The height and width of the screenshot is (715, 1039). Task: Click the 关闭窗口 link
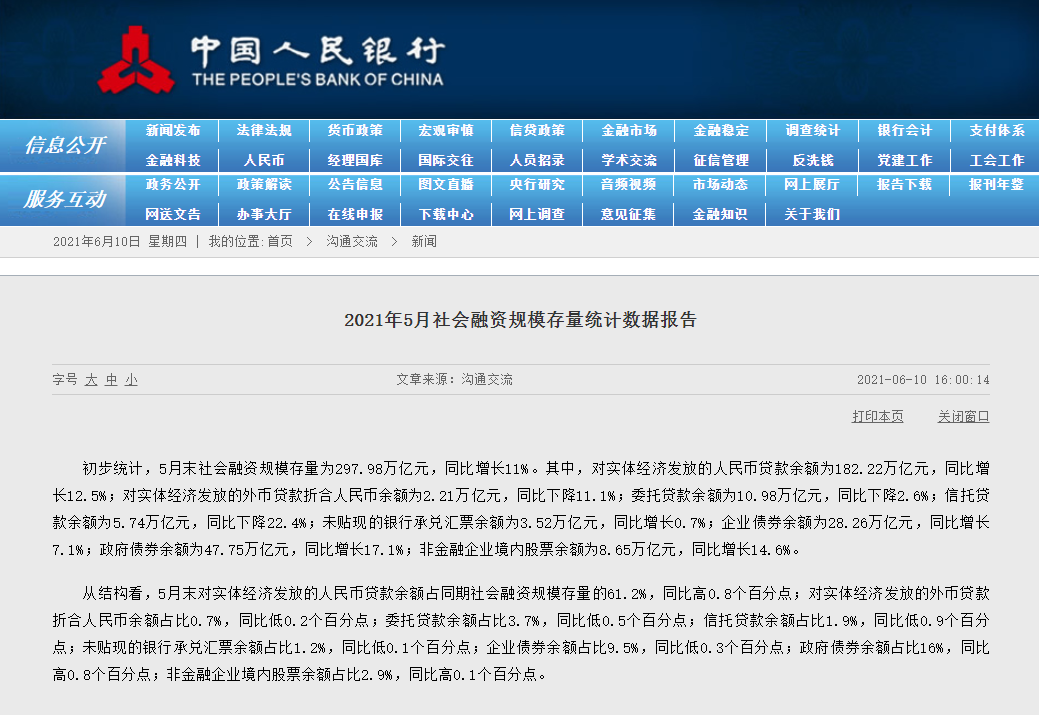tap(963, 416)
